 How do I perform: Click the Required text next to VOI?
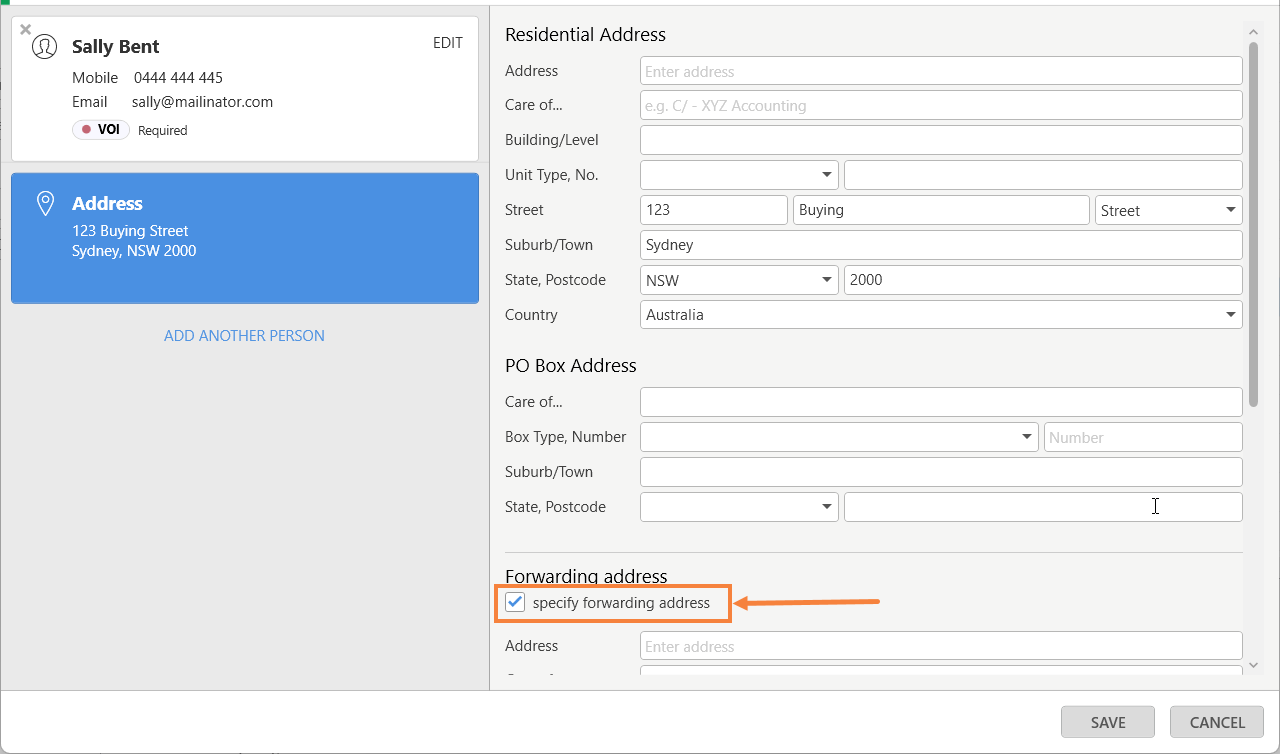(x=162, y=130)
